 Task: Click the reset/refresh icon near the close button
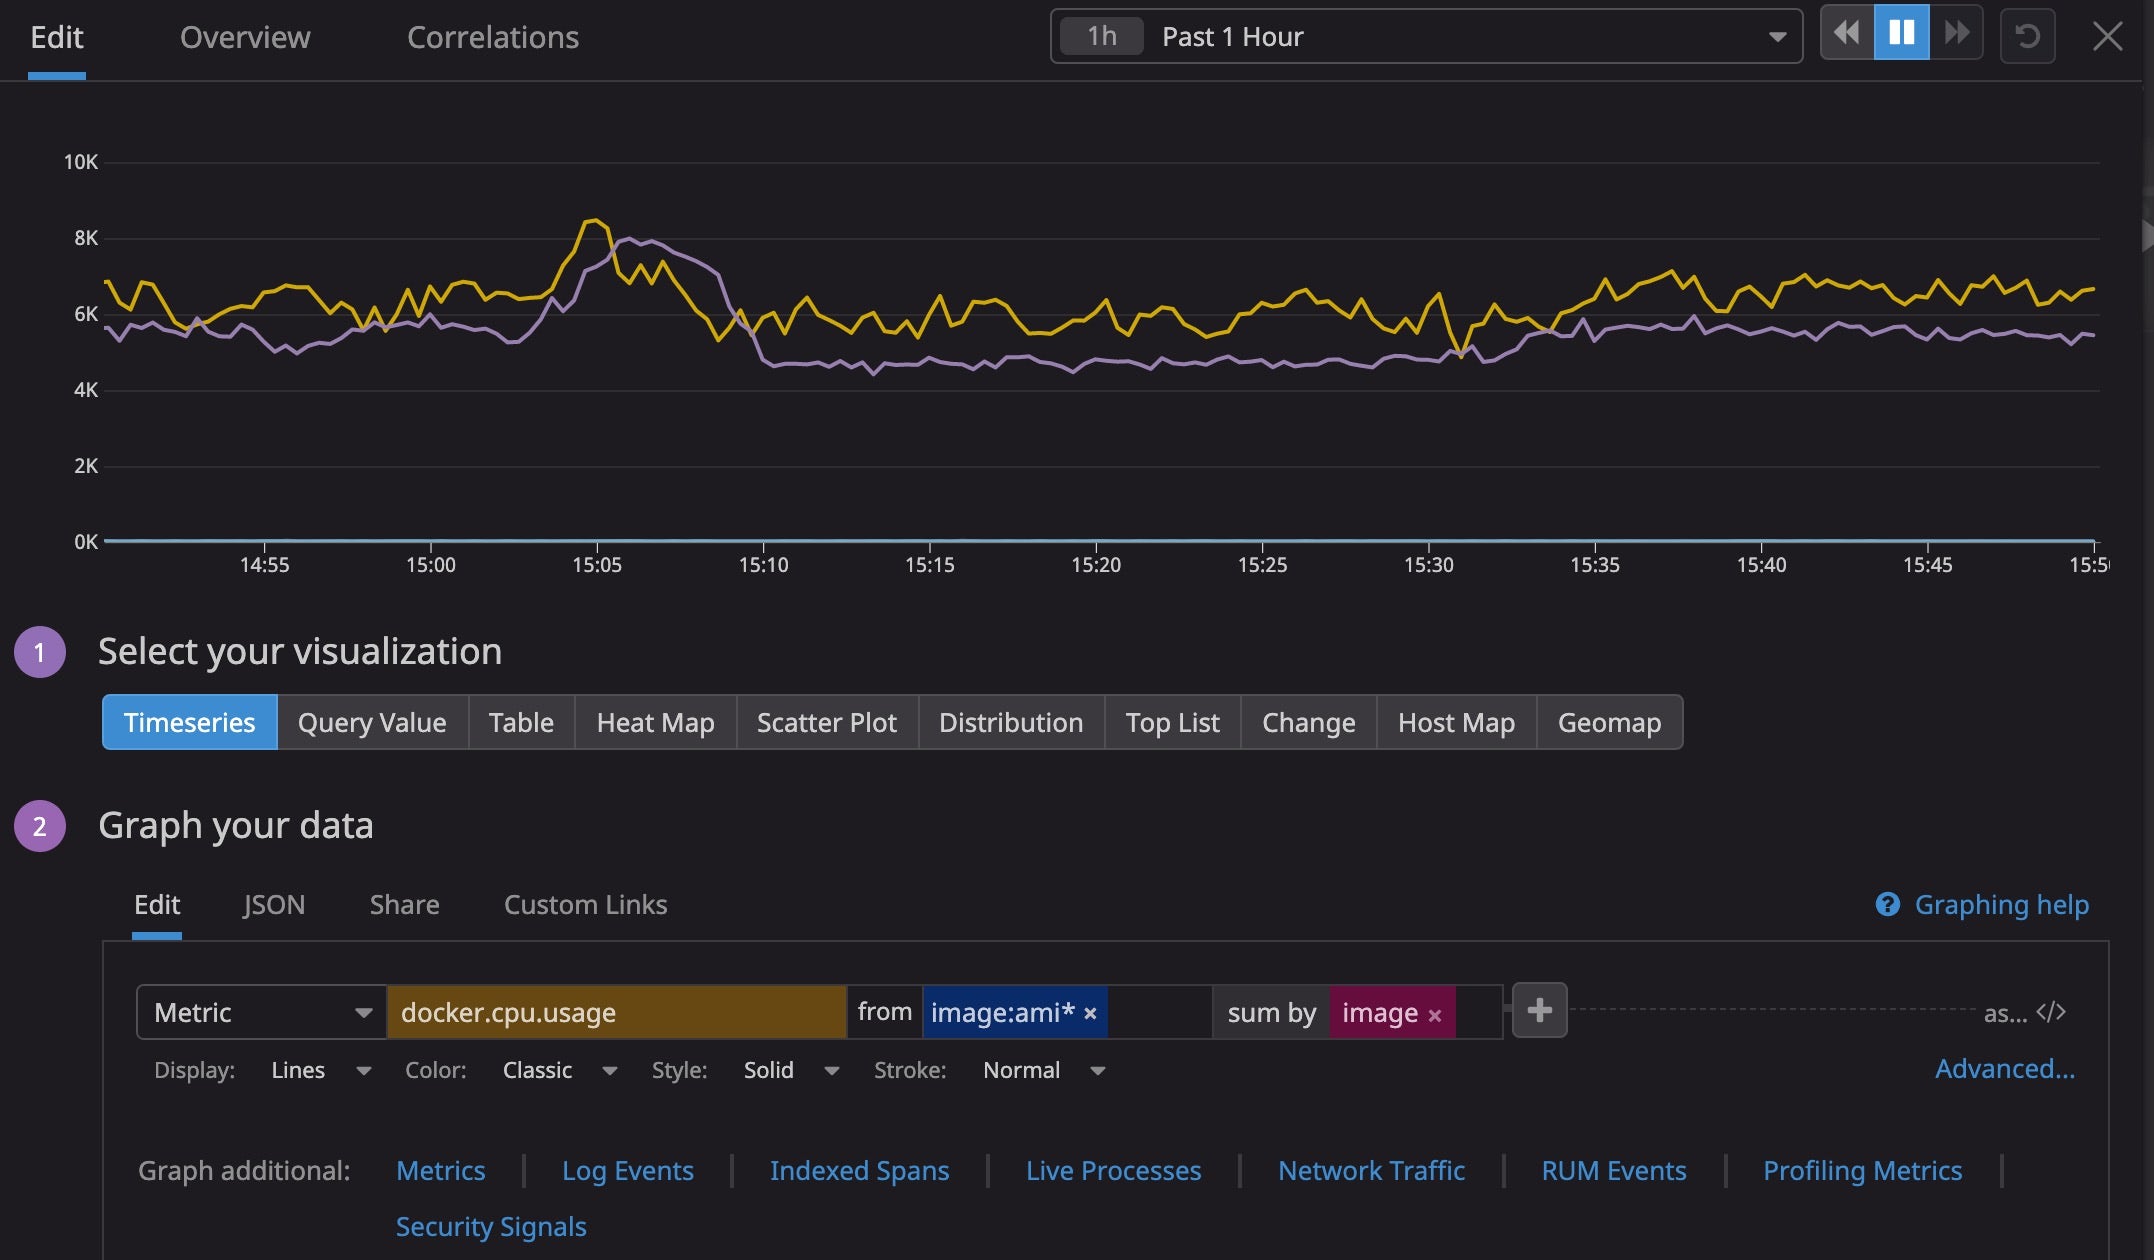pyautogui.click(x=2028, y=37)
